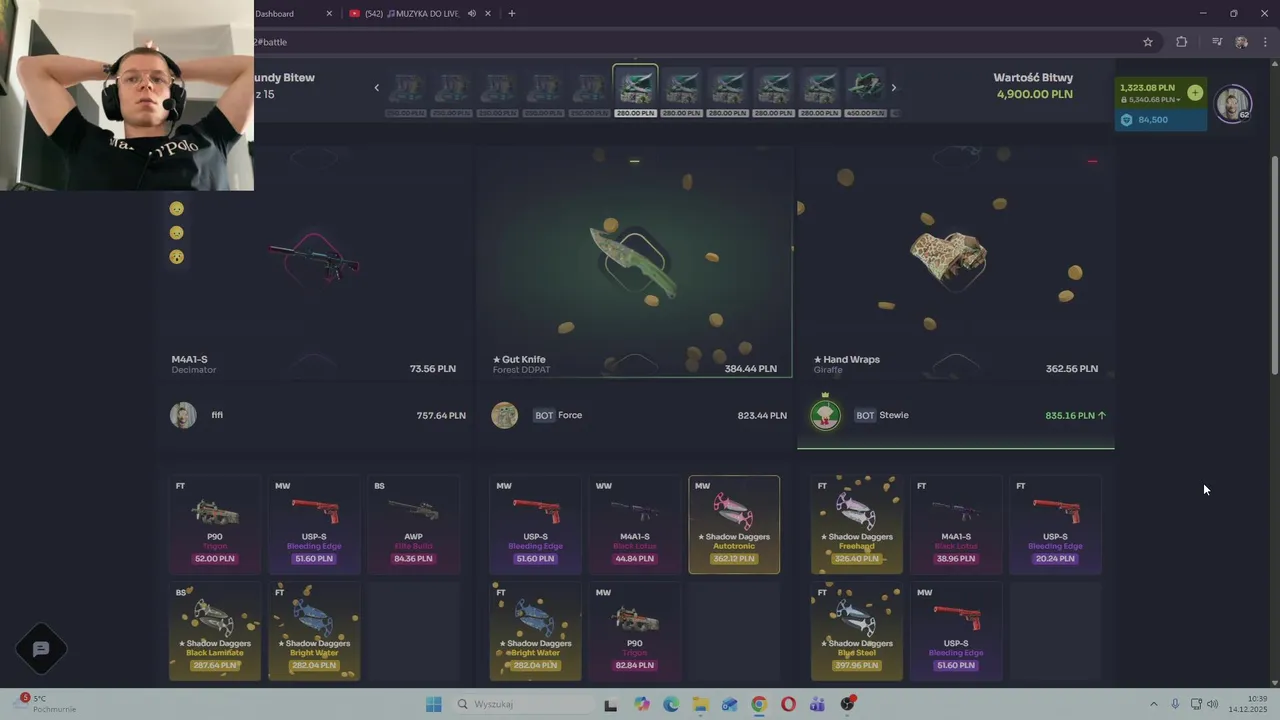This screenshot has width=1280, height=720.
Task: Click the topmost emoji reaction icon
Action: 177,209
